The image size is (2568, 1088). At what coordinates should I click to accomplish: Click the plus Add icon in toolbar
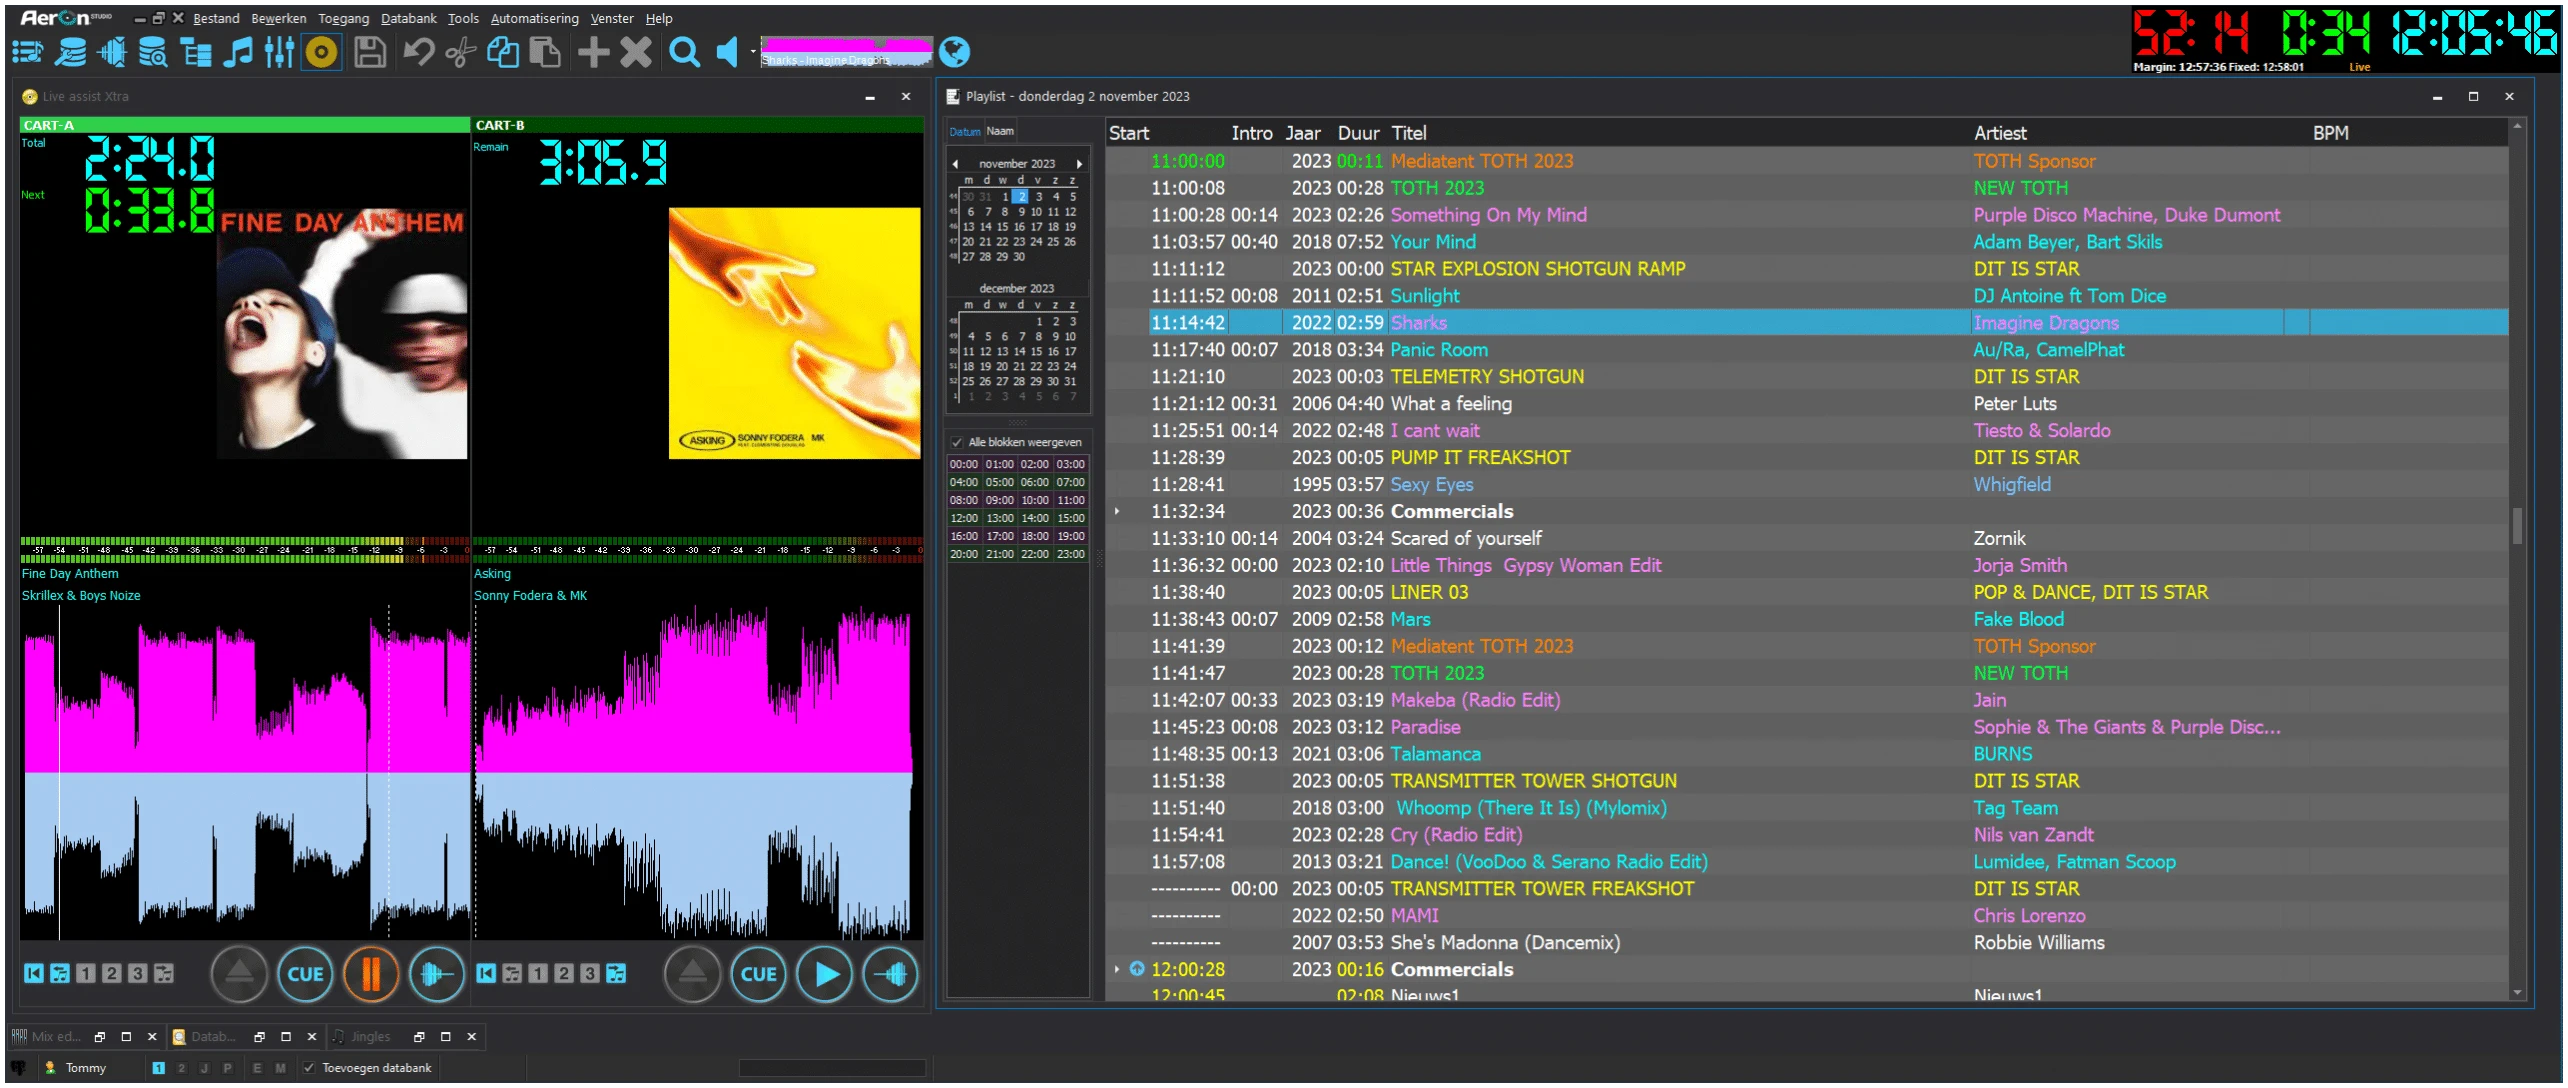[593, 52]
